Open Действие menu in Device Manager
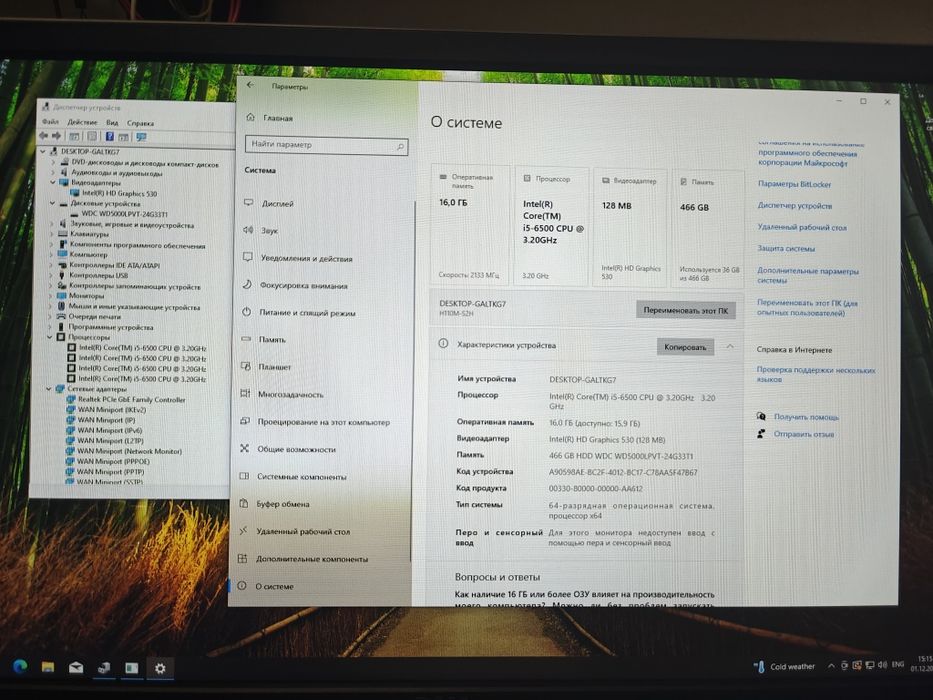 coord(82,122)
